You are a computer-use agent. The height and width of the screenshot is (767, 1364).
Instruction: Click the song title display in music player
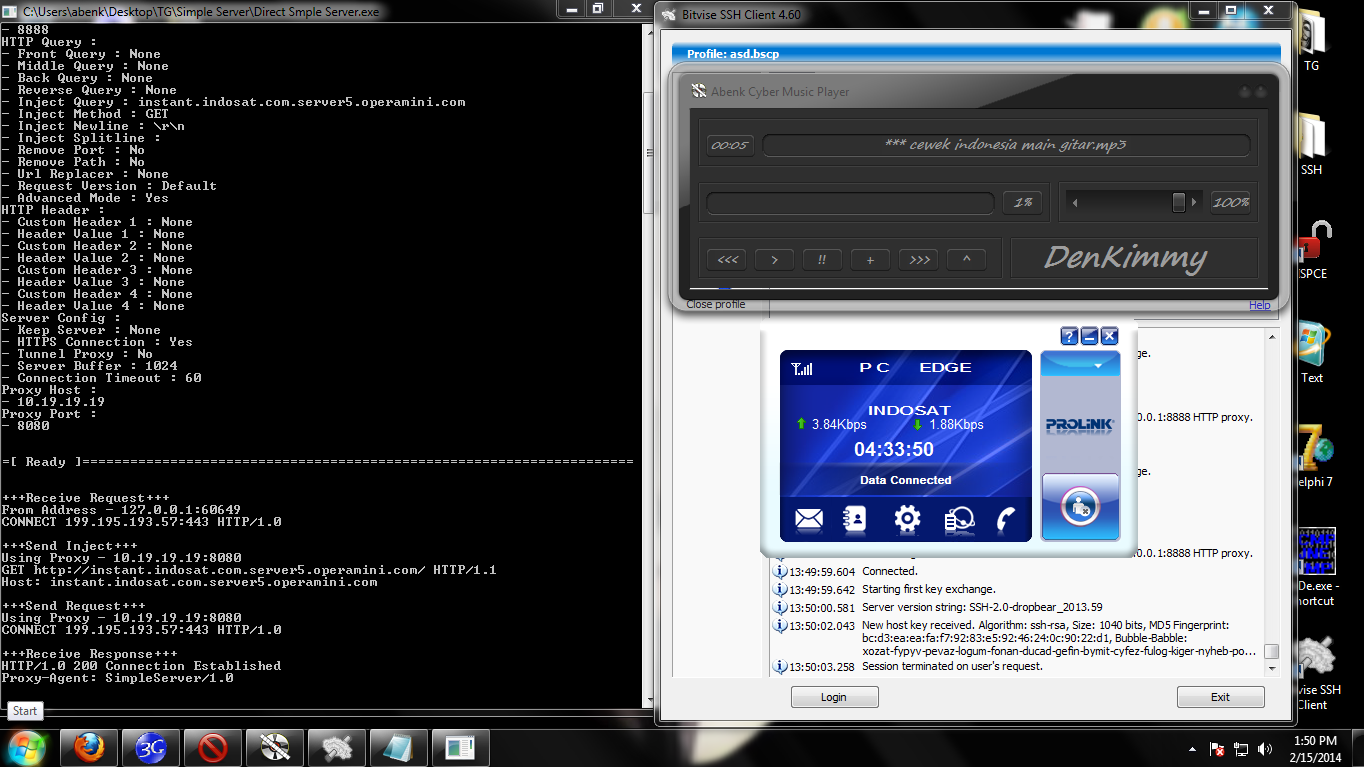1006,145
